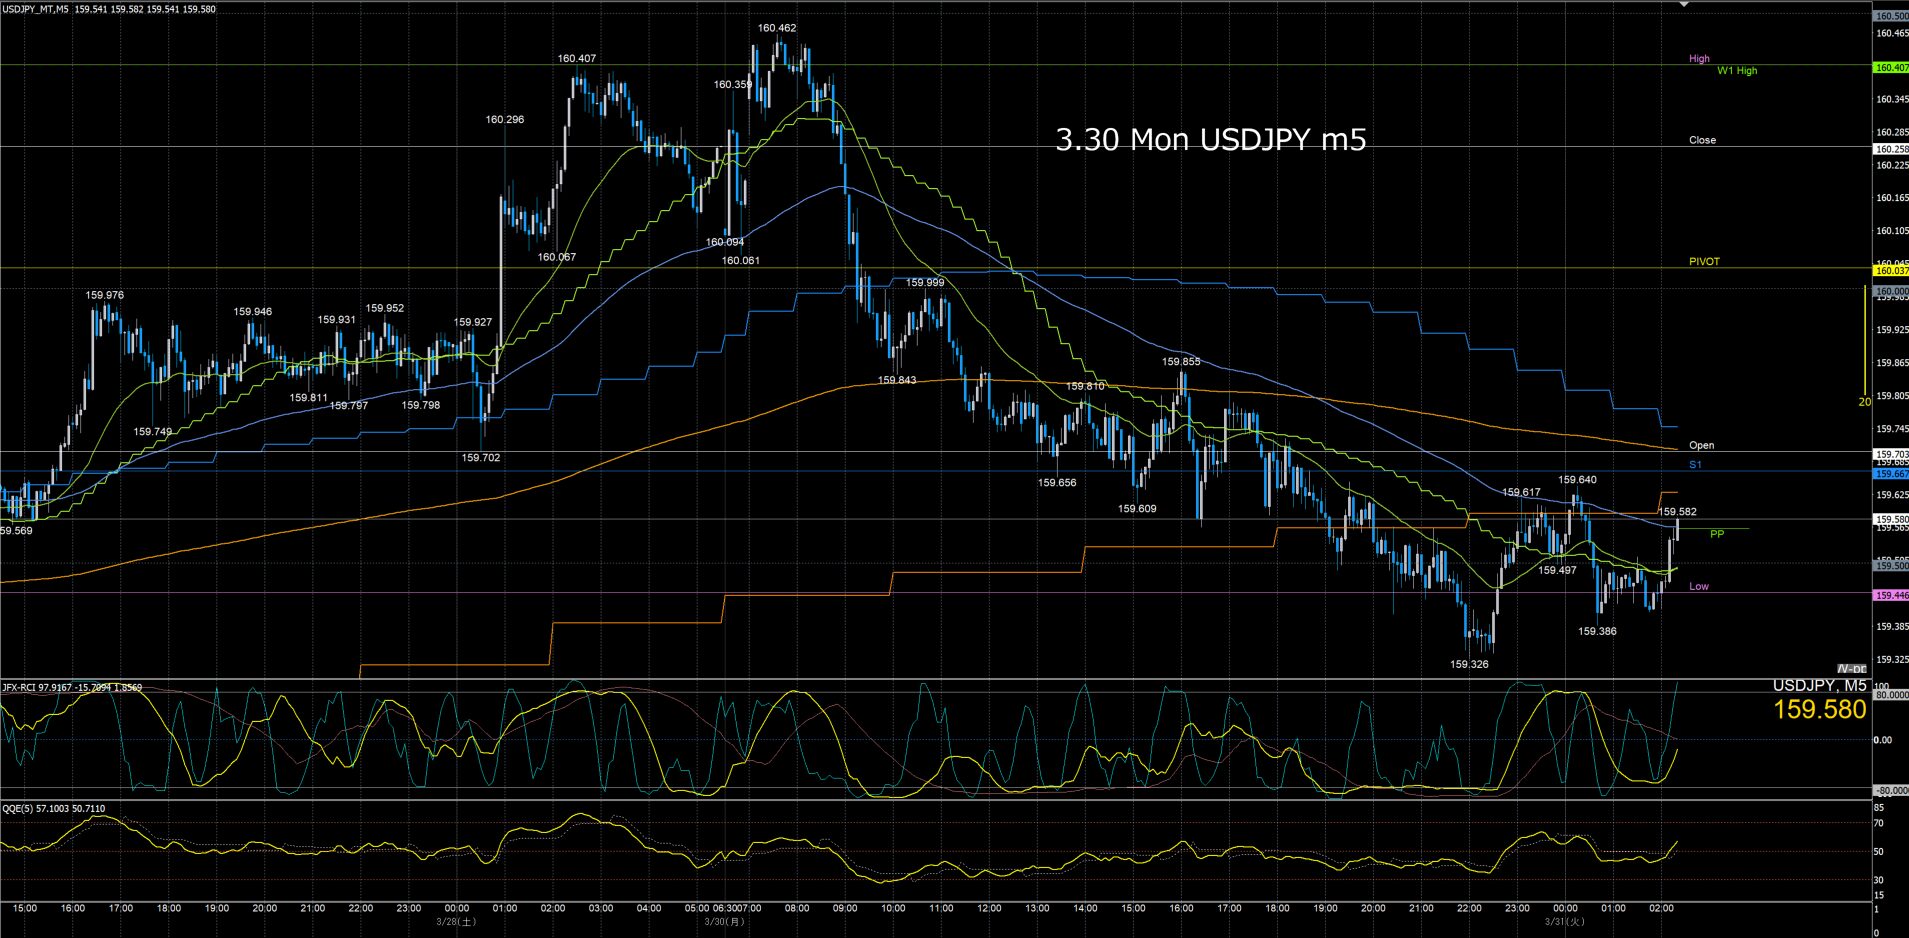Select the S1 support line label

(x=1695, y=465)
